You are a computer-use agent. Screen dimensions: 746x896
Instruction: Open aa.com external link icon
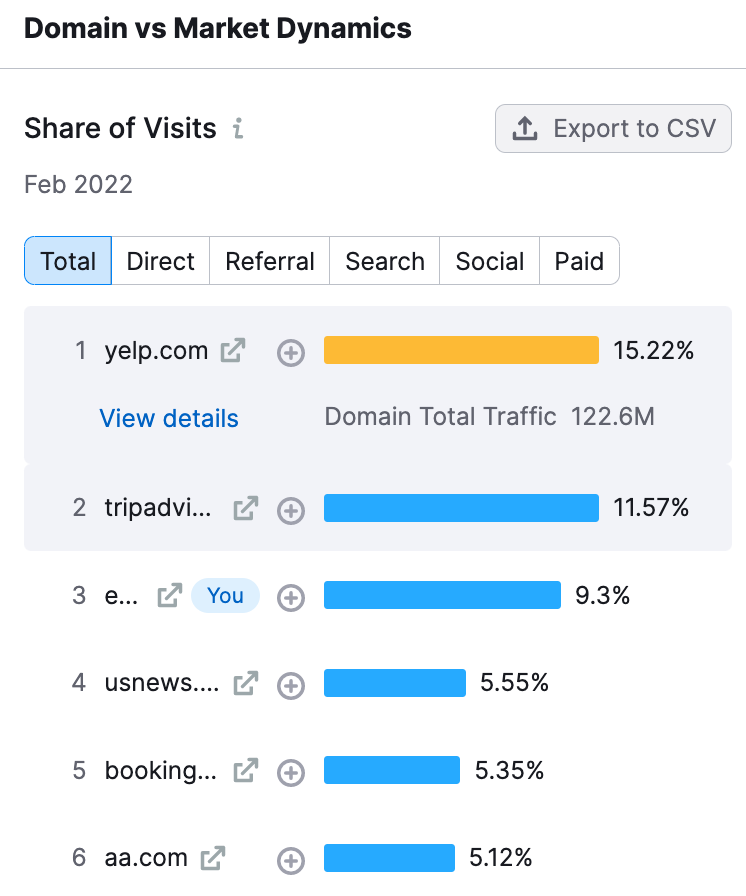[213, 858]
